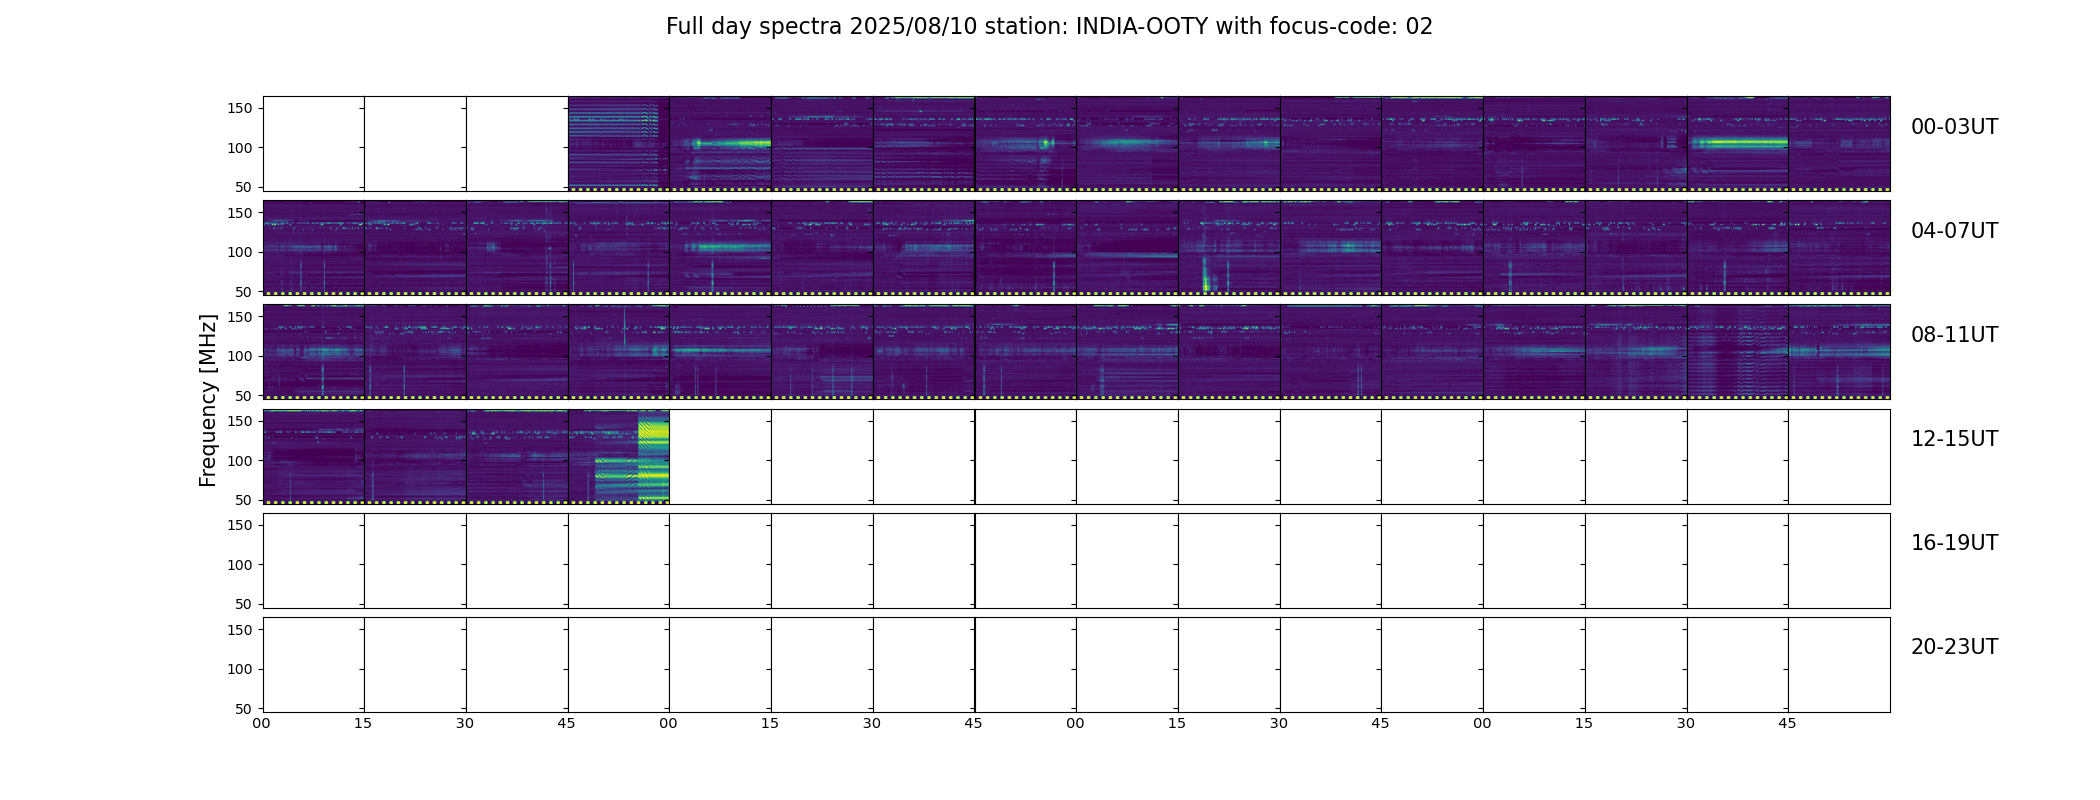
Task: Select the first empty panel in 16-19UT row
Action: (x=314, y=561)
